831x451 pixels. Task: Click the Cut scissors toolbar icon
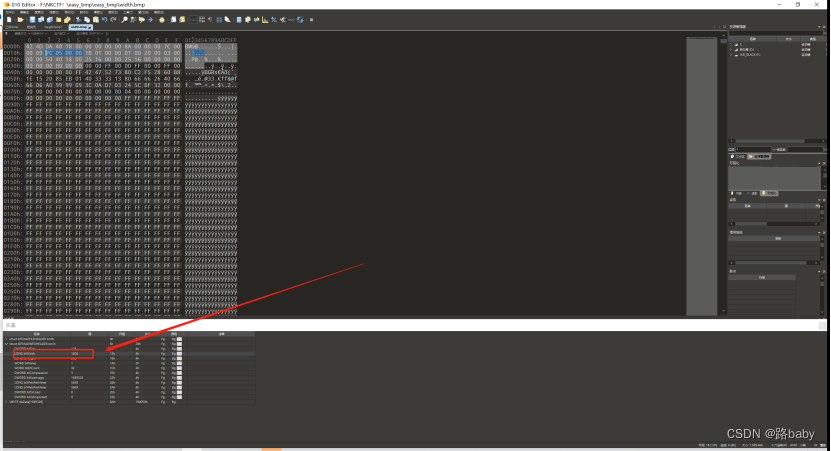[78, 20]
